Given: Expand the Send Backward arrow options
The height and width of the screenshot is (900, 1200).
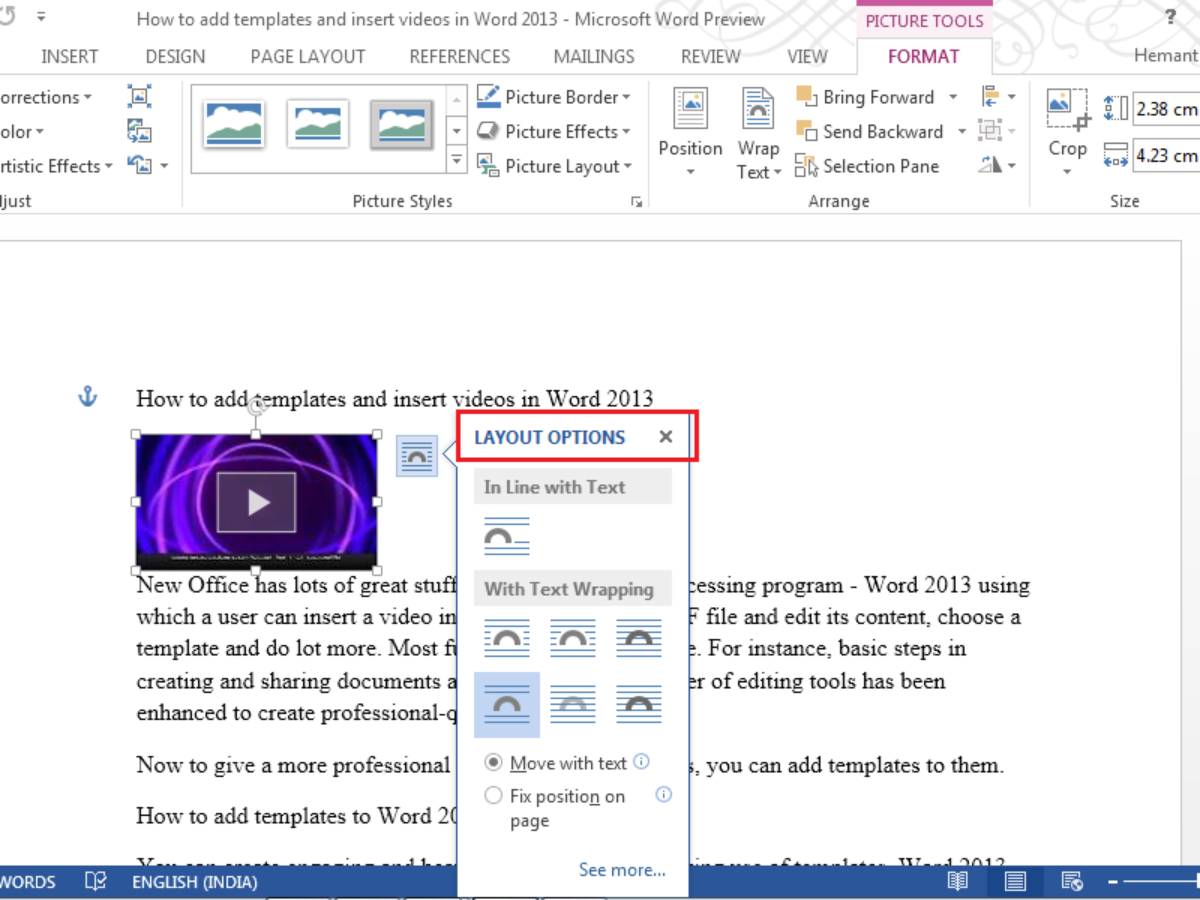Looking at the screenshot, I should click(961, 131).
